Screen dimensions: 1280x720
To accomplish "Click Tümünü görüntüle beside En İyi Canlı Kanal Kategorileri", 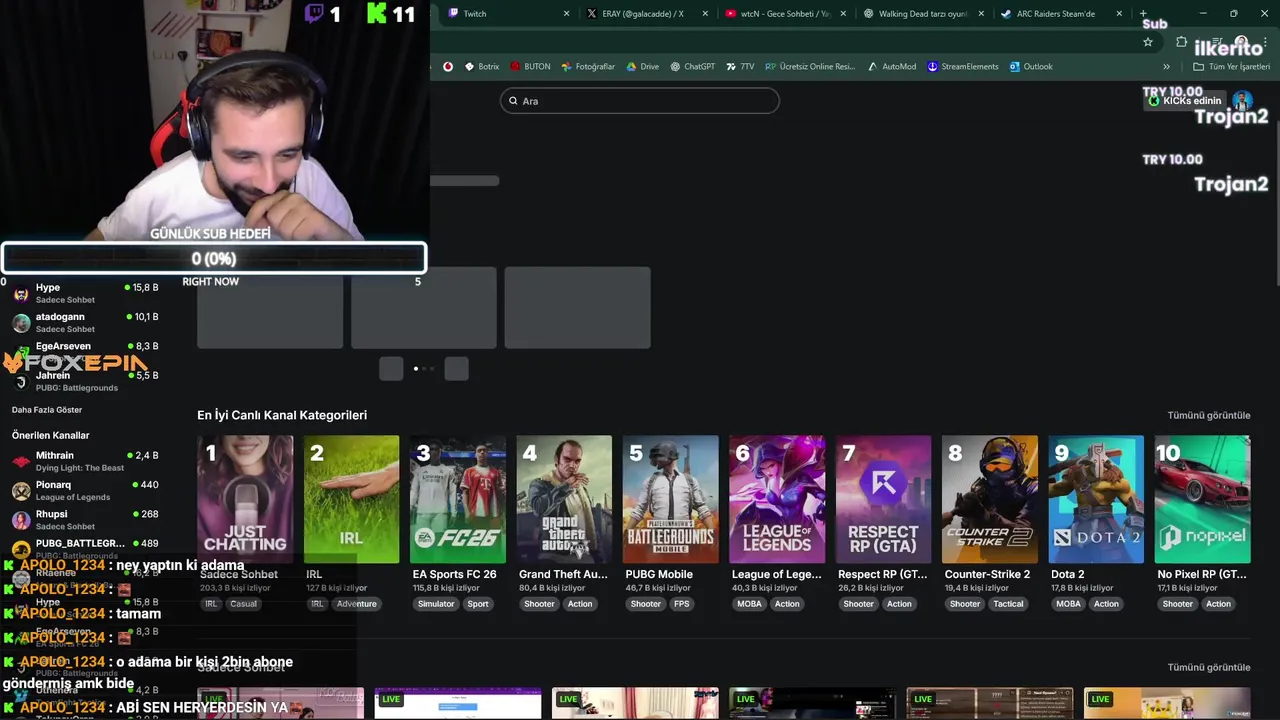I will (x=1209, y=415).
